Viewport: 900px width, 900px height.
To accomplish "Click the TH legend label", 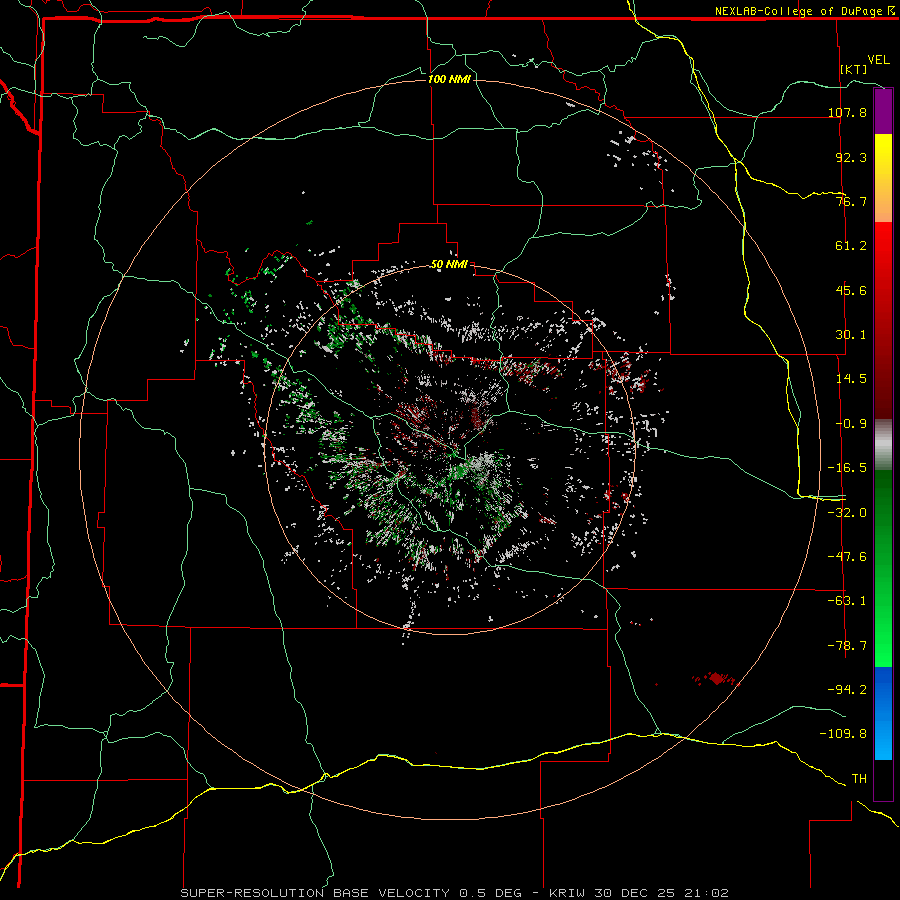I will coord(859,779).
